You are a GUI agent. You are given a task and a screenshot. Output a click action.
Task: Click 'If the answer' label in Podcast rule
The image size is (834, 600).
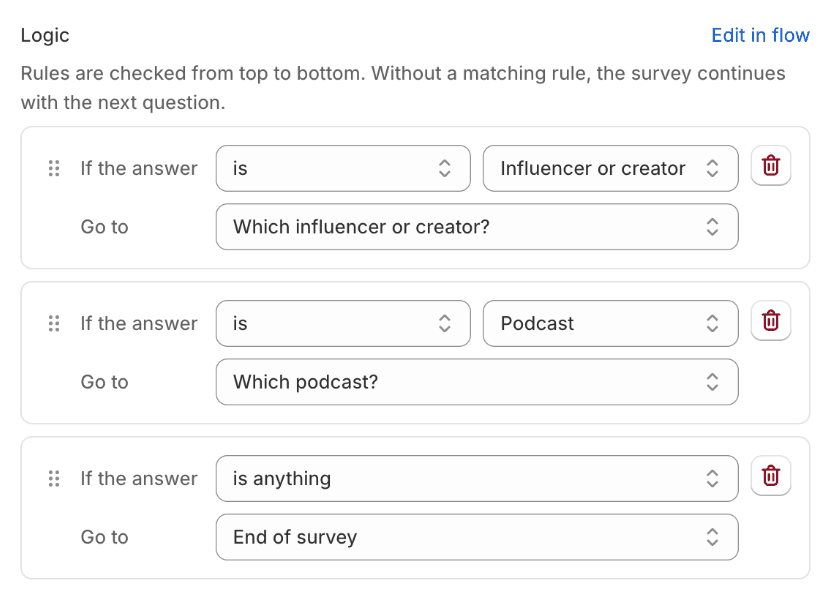click(x=139, y=323)
